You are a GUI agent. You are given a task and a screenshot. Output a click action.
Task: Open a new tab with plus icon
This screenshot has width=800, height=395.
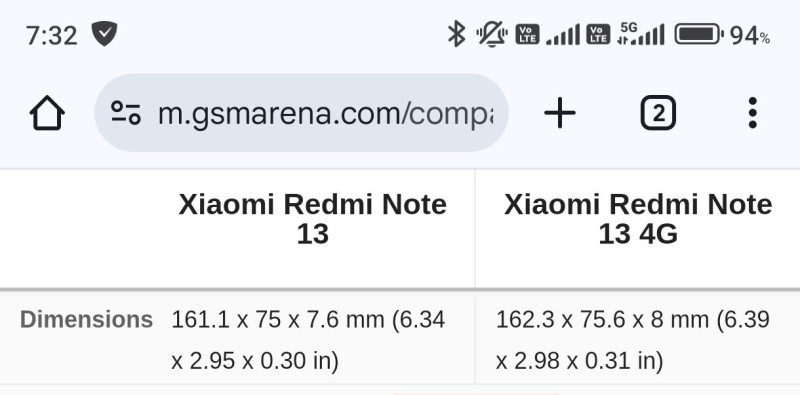click(560, 113)
